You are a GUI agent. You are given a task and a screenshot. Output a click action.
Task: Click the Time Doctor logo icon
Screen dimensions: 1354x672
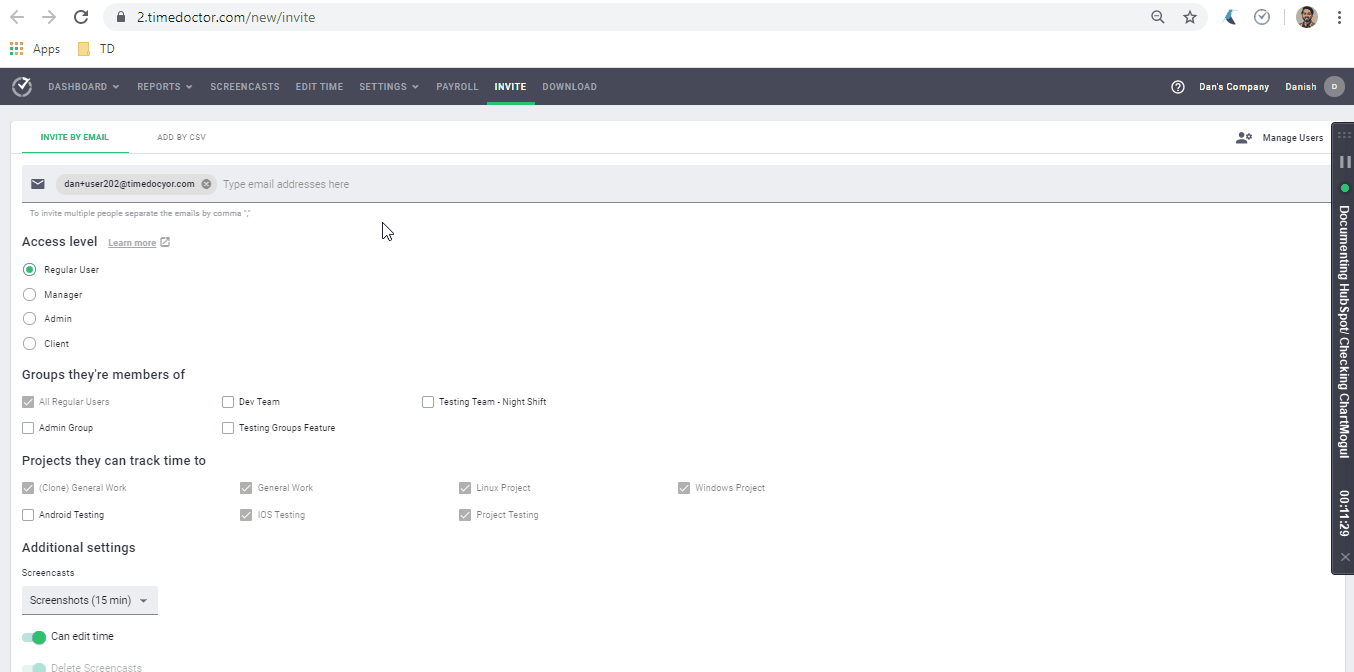point(21,87)
